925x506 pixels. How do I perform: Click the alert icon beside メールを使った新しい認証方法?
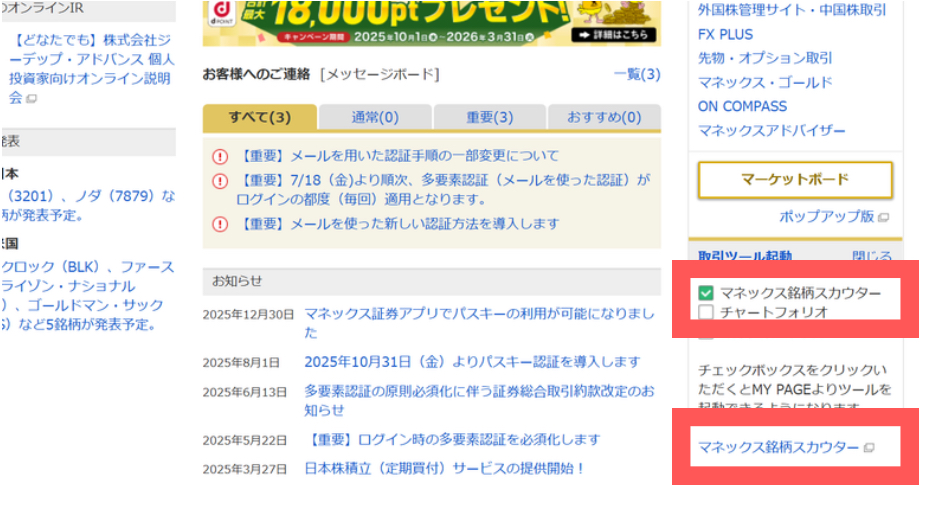click(220, 224)
